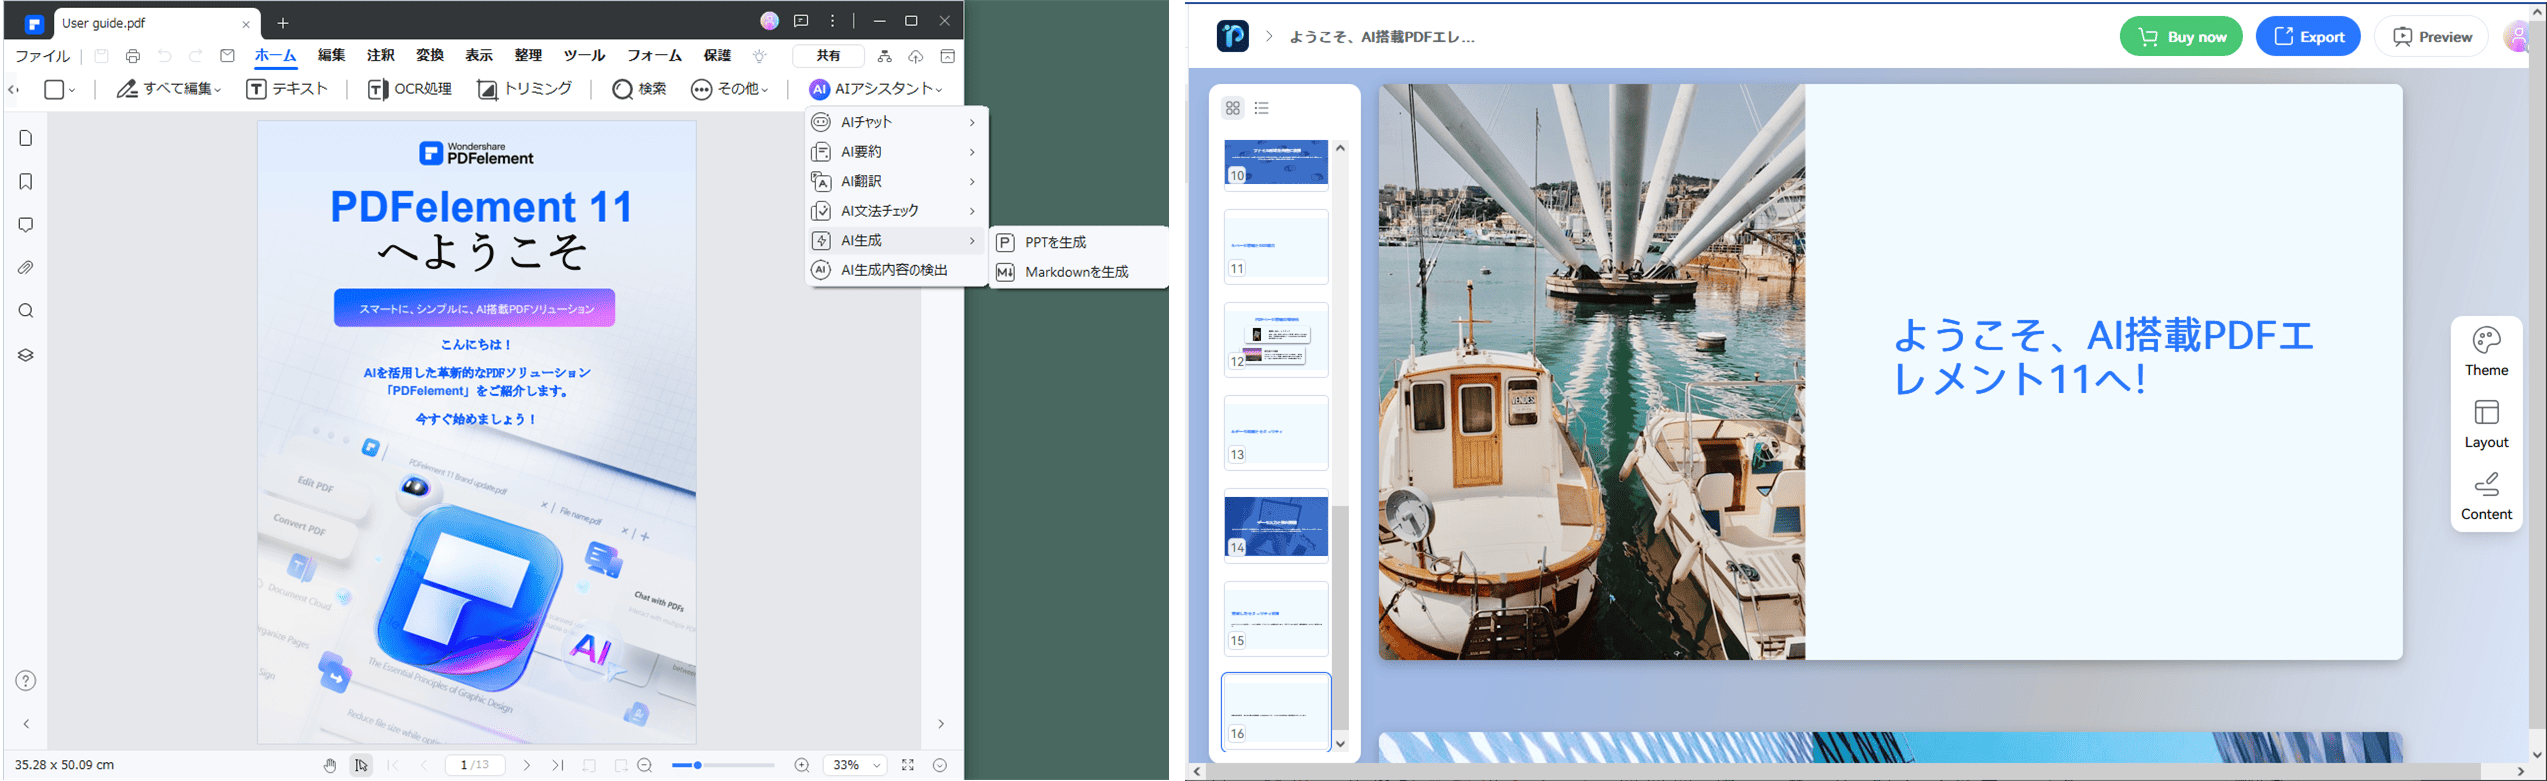Click the トリミング crop tool

tap(525, 89)
